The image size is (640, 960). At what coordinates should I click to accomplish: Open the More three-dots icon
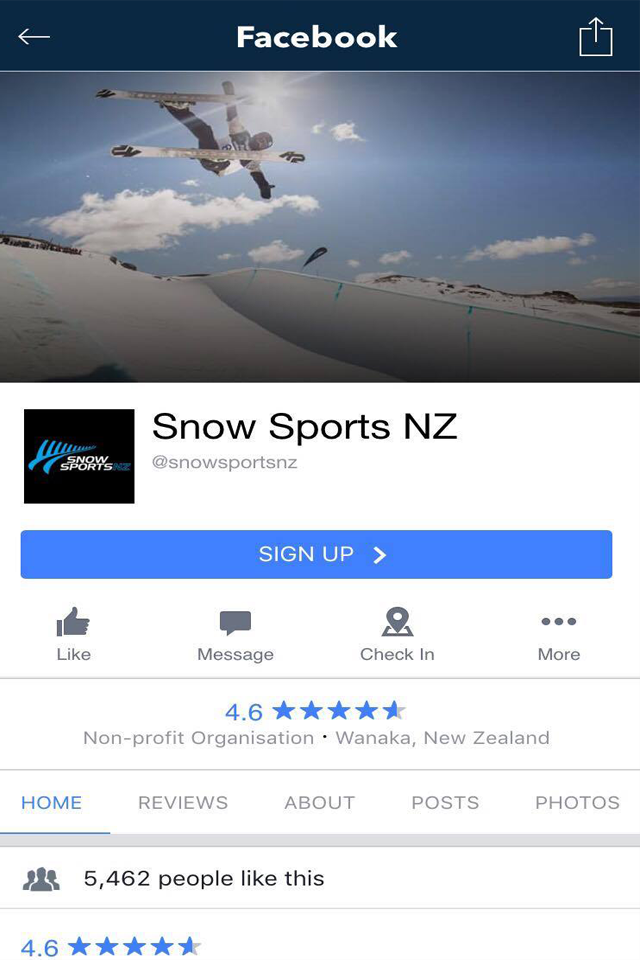tap(559, 621)
